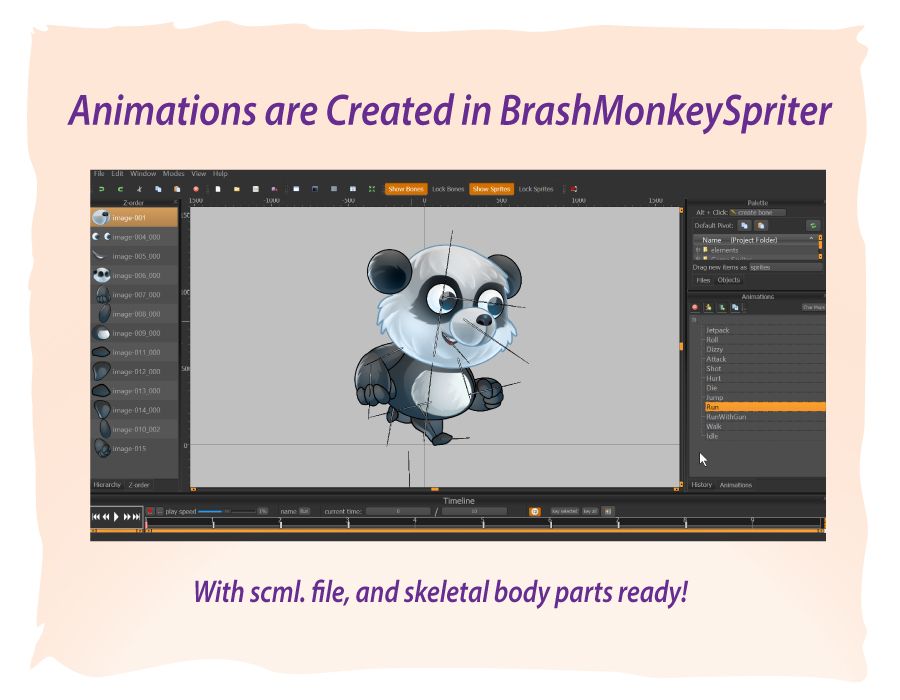Image resolution: width=900 pixels, height=700 pixels.
Task: Click the Char Maps button
Action: [x=813, y=308]
